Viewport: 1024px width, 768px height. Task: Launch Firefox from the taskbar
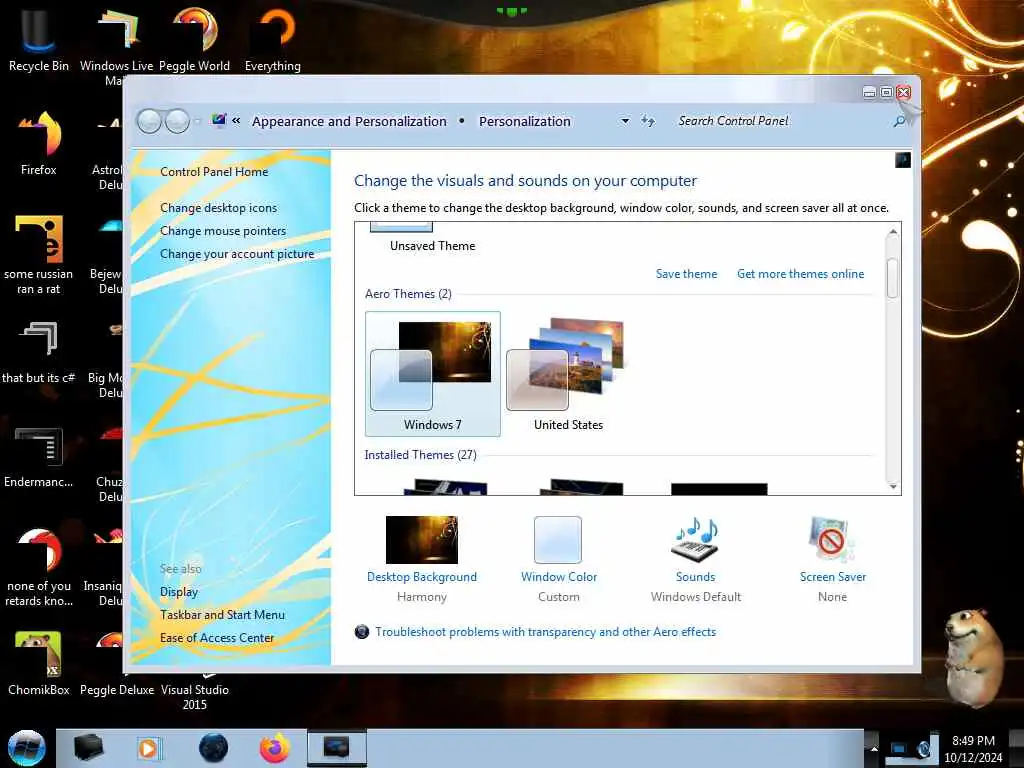275,748
